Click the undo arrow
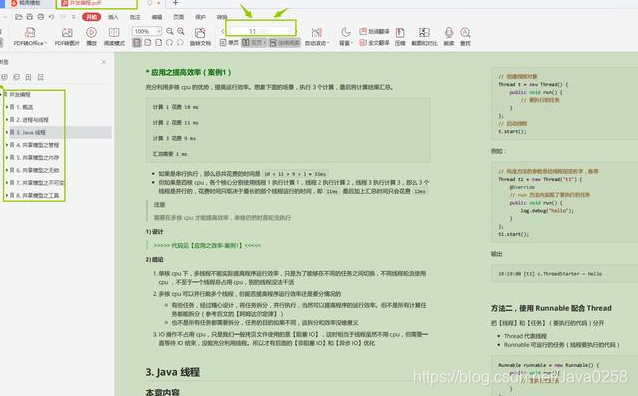 tap(51, 17)
